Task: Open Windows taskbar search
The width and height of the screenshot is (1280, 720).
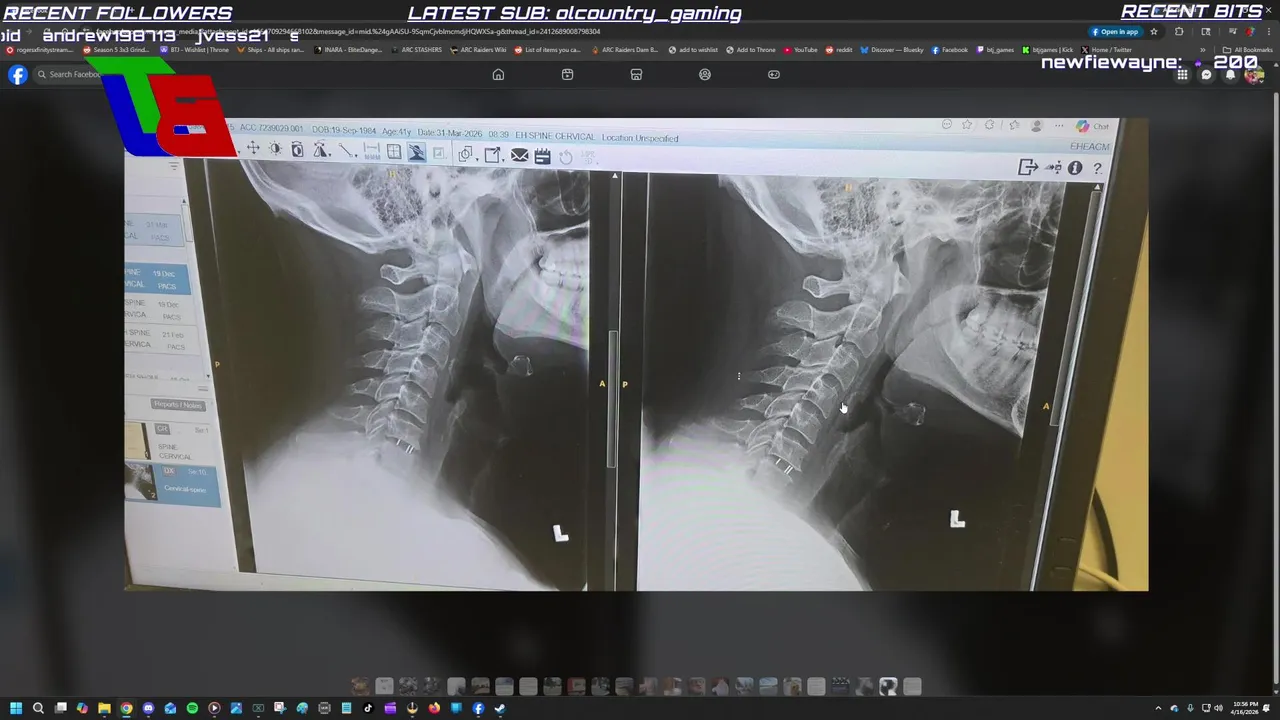Action: coord(38,708)
